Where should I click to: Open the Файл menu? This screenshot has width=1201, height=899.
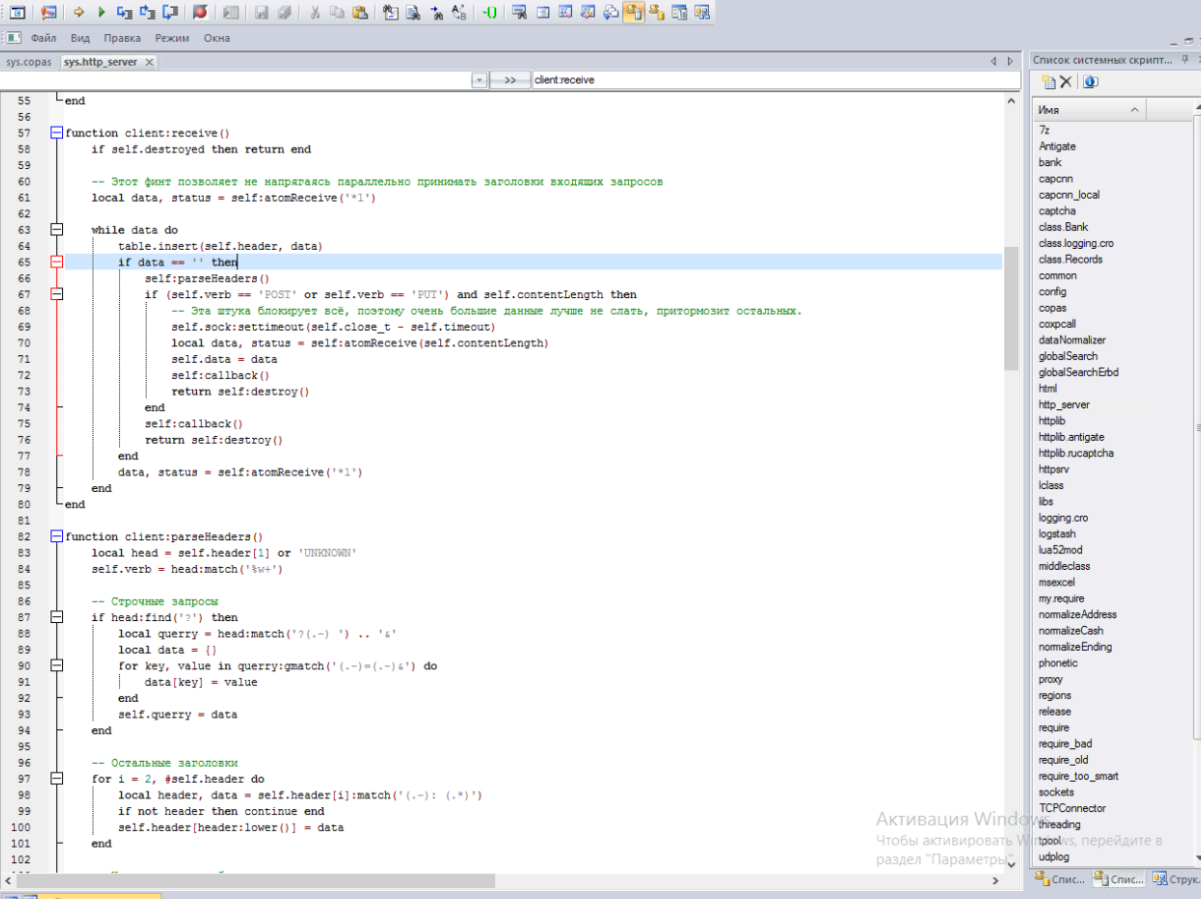(43, 38)
